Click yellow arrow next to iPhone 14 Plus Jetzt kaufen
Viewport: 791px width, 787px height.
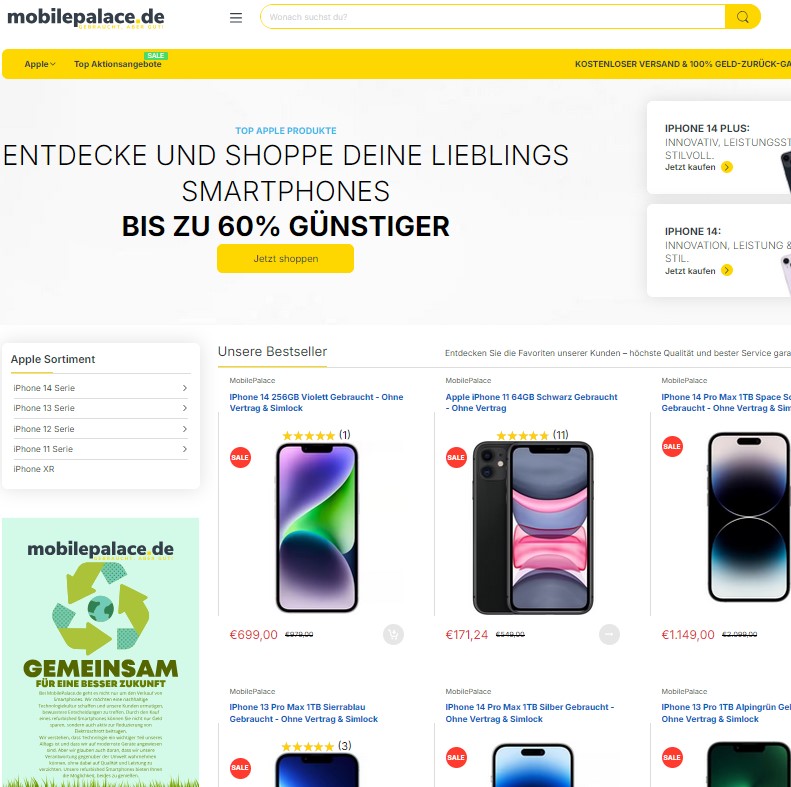click(x=726, y=167)
